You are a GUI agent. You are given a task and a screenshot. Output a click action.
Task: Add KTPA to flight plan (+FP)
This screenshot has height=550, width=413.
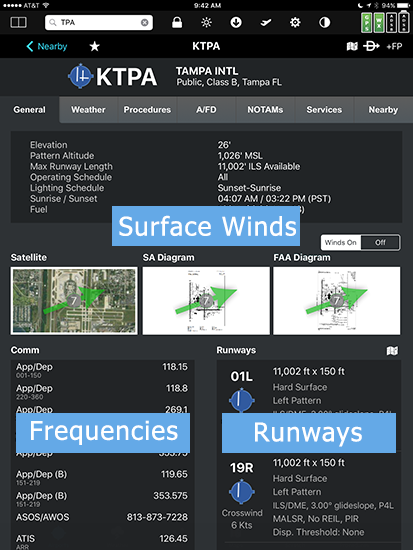394,46
